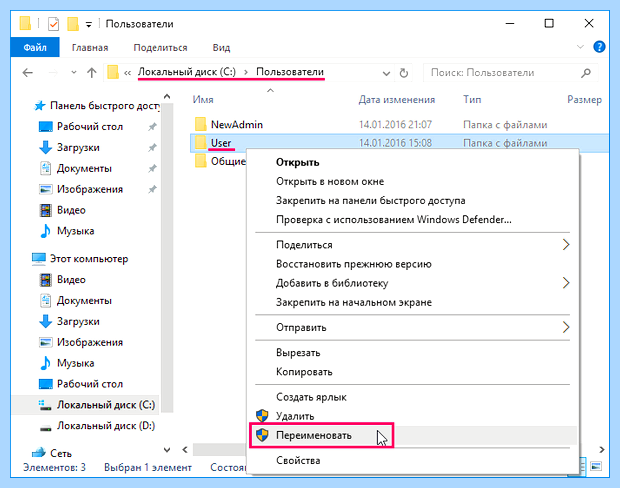This screenshot has width=620, height=488.
Task: Open the Файл tab
Action: click(35, 47)
